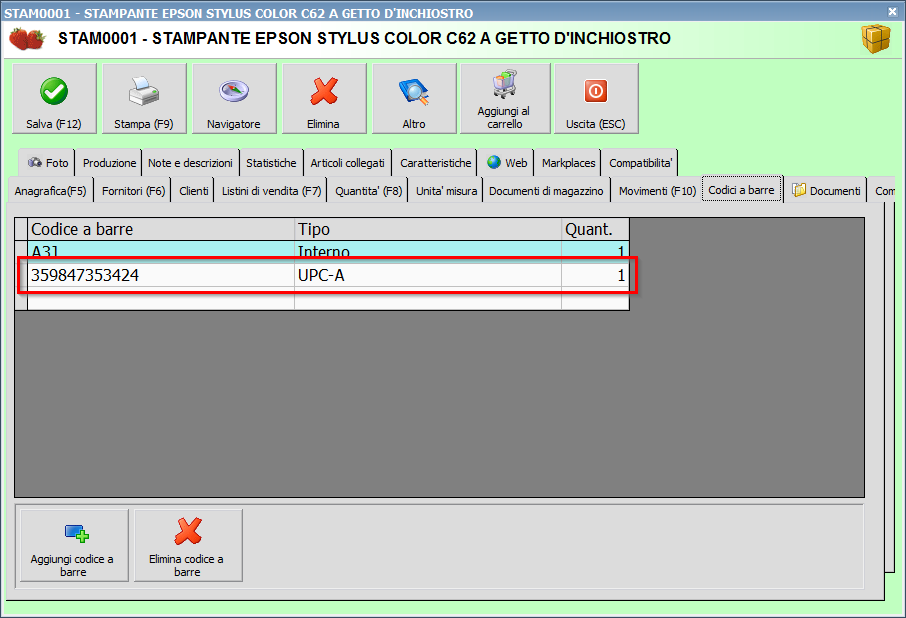This screenshot has height=618, width=906.
Task: Open the Documenti tab with folder icon
Action: pyautogui.click(x=826, y=191)
